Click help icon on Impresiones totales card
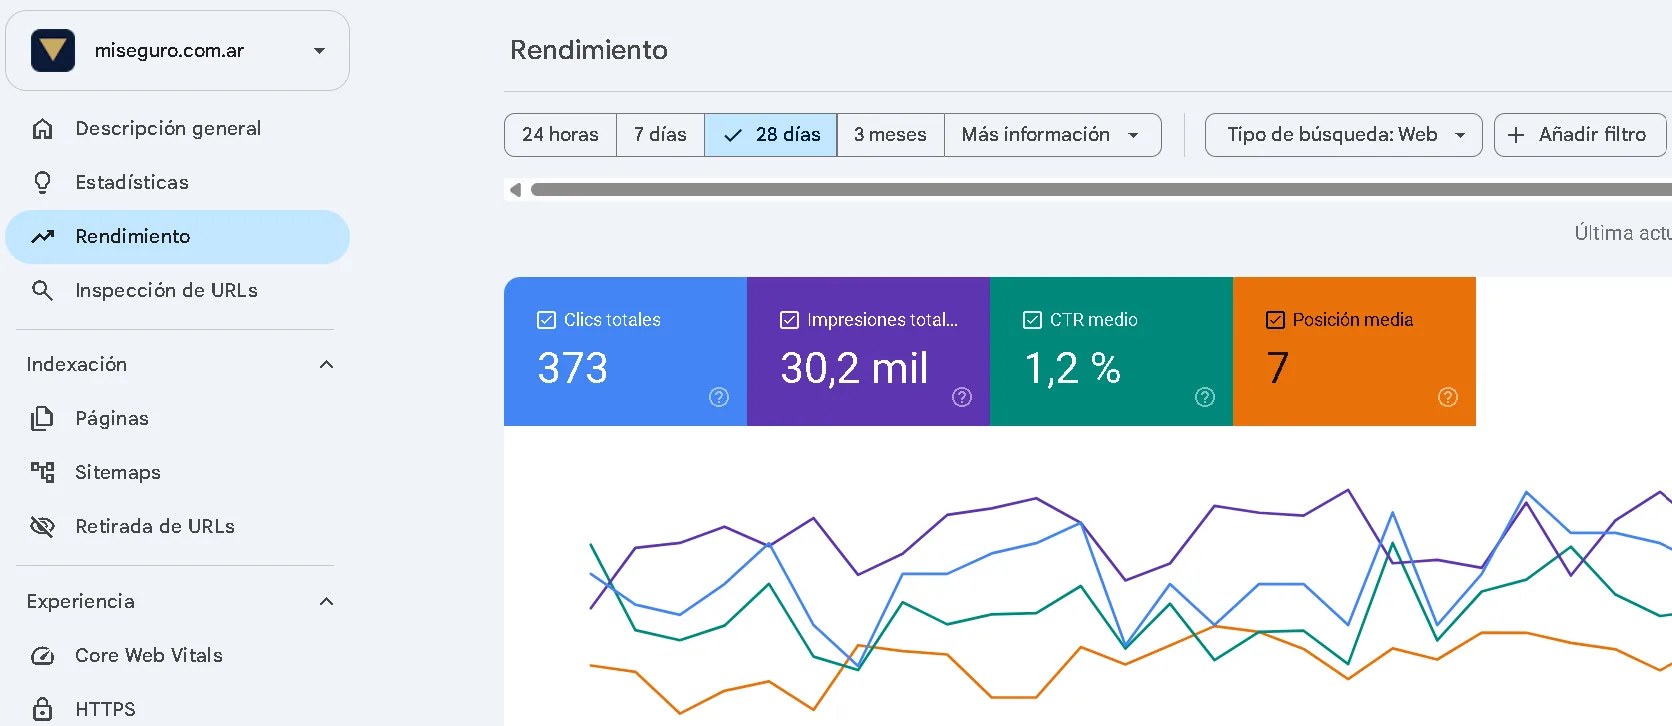Viewport: 1672px width, 726px height. pyautogui.click(x=962, y=397)
